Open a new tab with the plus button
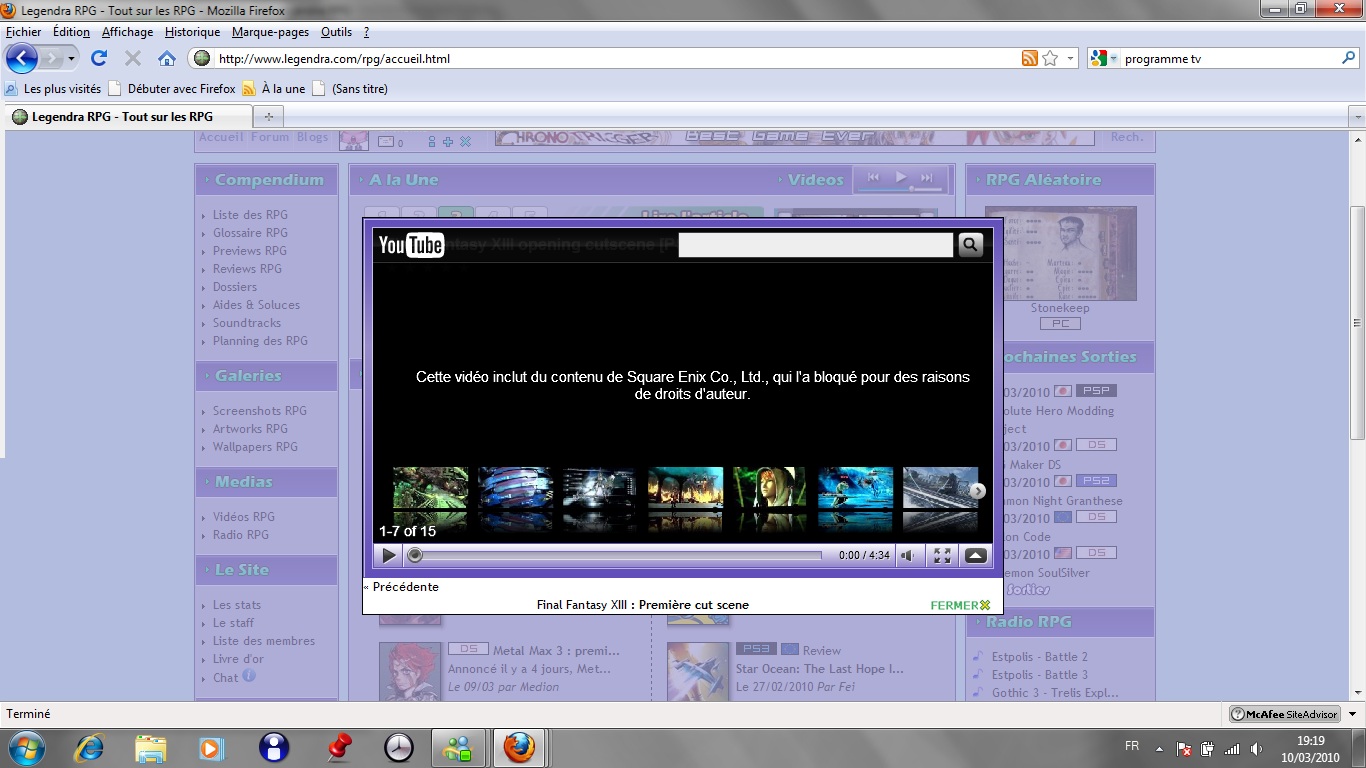Image resolution: width=1366 pixels, height=768 pixels. point(269,117)
